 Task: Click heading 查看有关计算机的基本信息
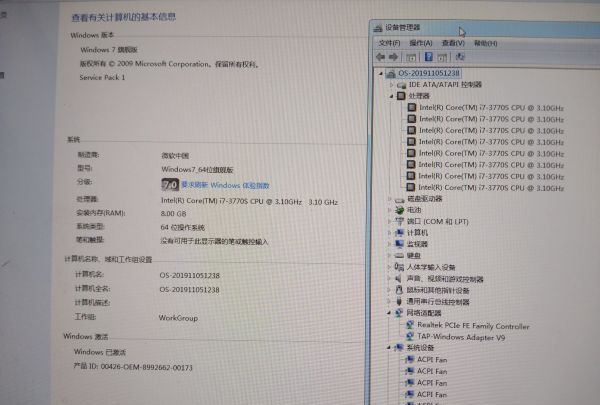tap(124, 17)
